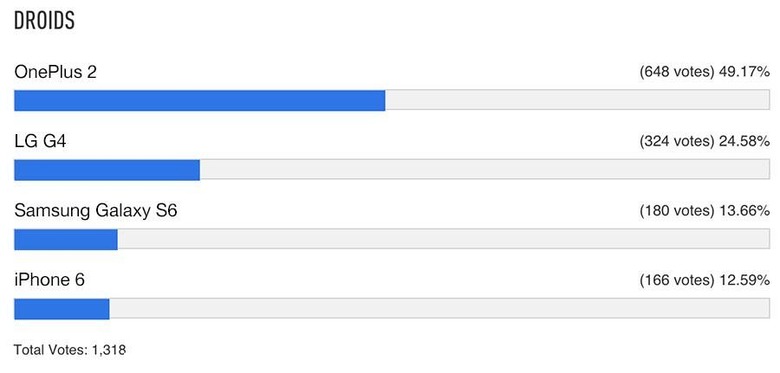The image size is (780, 373).
Task: Select the Samsung Galaxy S6 label
Action: coord(96,211)
